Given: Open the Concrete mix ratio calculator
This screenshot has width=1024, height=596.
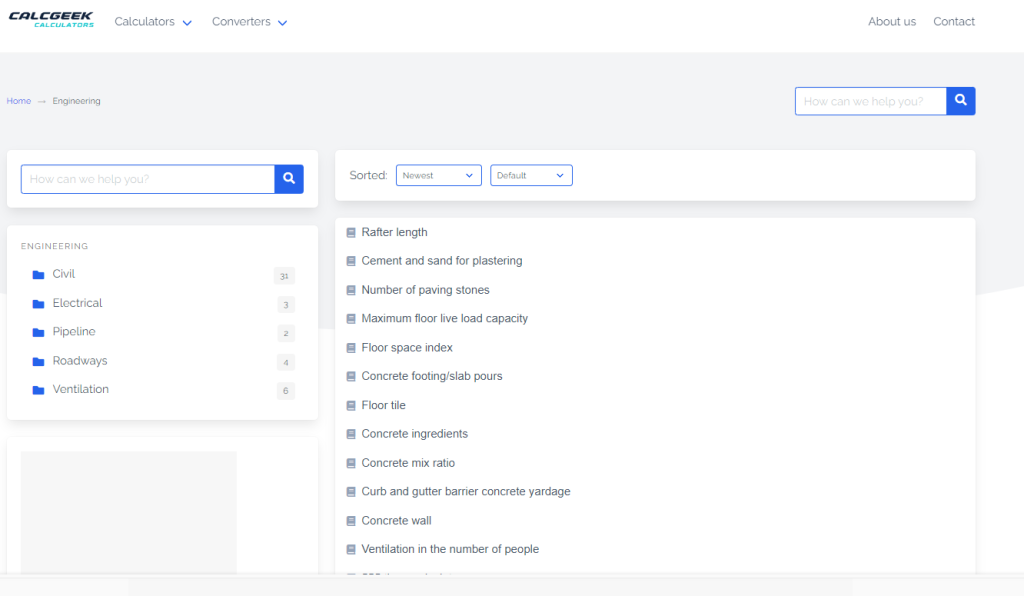Looking at the screenshot, I should [x=408, y=463].
